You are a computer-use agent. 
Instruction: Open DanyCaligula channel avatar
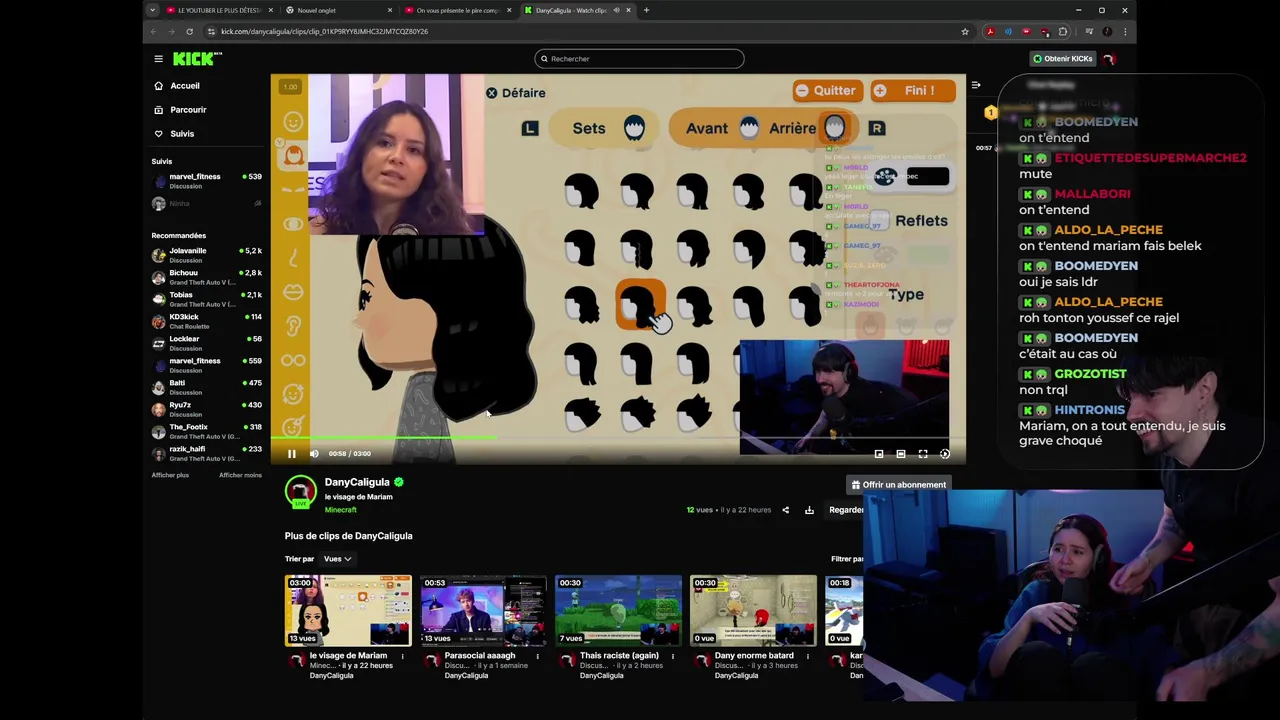(300, 492)
